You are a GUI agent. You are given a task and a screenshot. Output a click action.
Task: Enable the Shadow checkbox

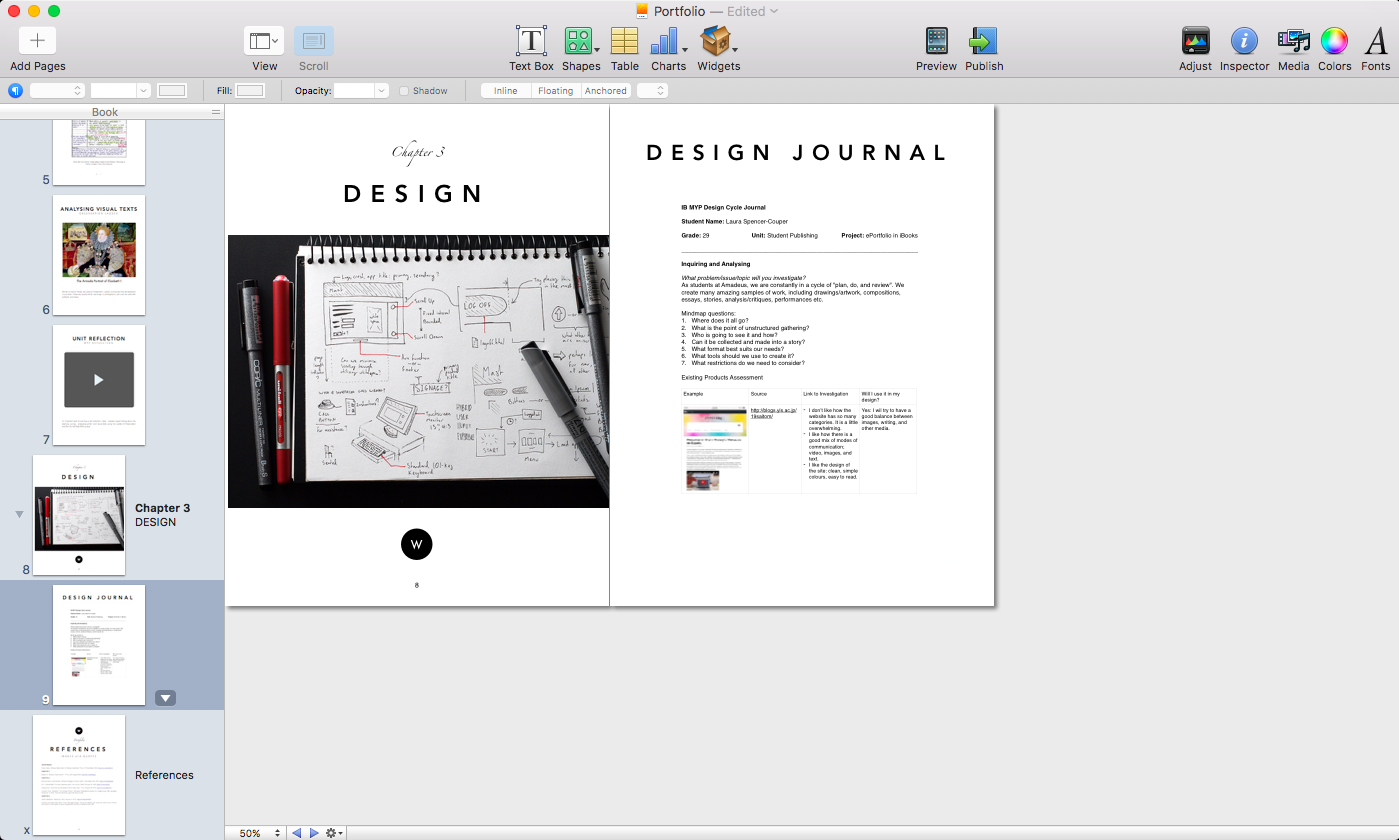[404, 91]
